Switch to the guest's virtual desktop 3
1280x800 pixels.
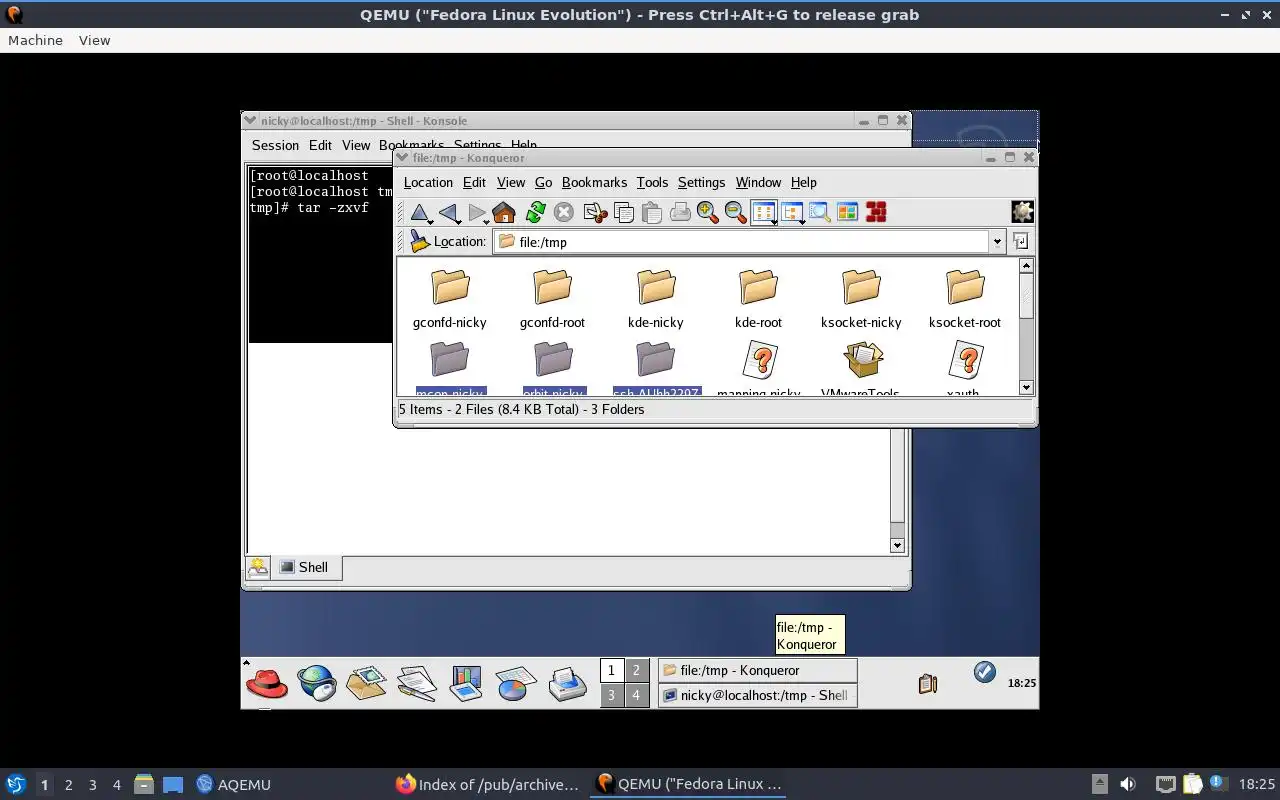pos(611,695)
